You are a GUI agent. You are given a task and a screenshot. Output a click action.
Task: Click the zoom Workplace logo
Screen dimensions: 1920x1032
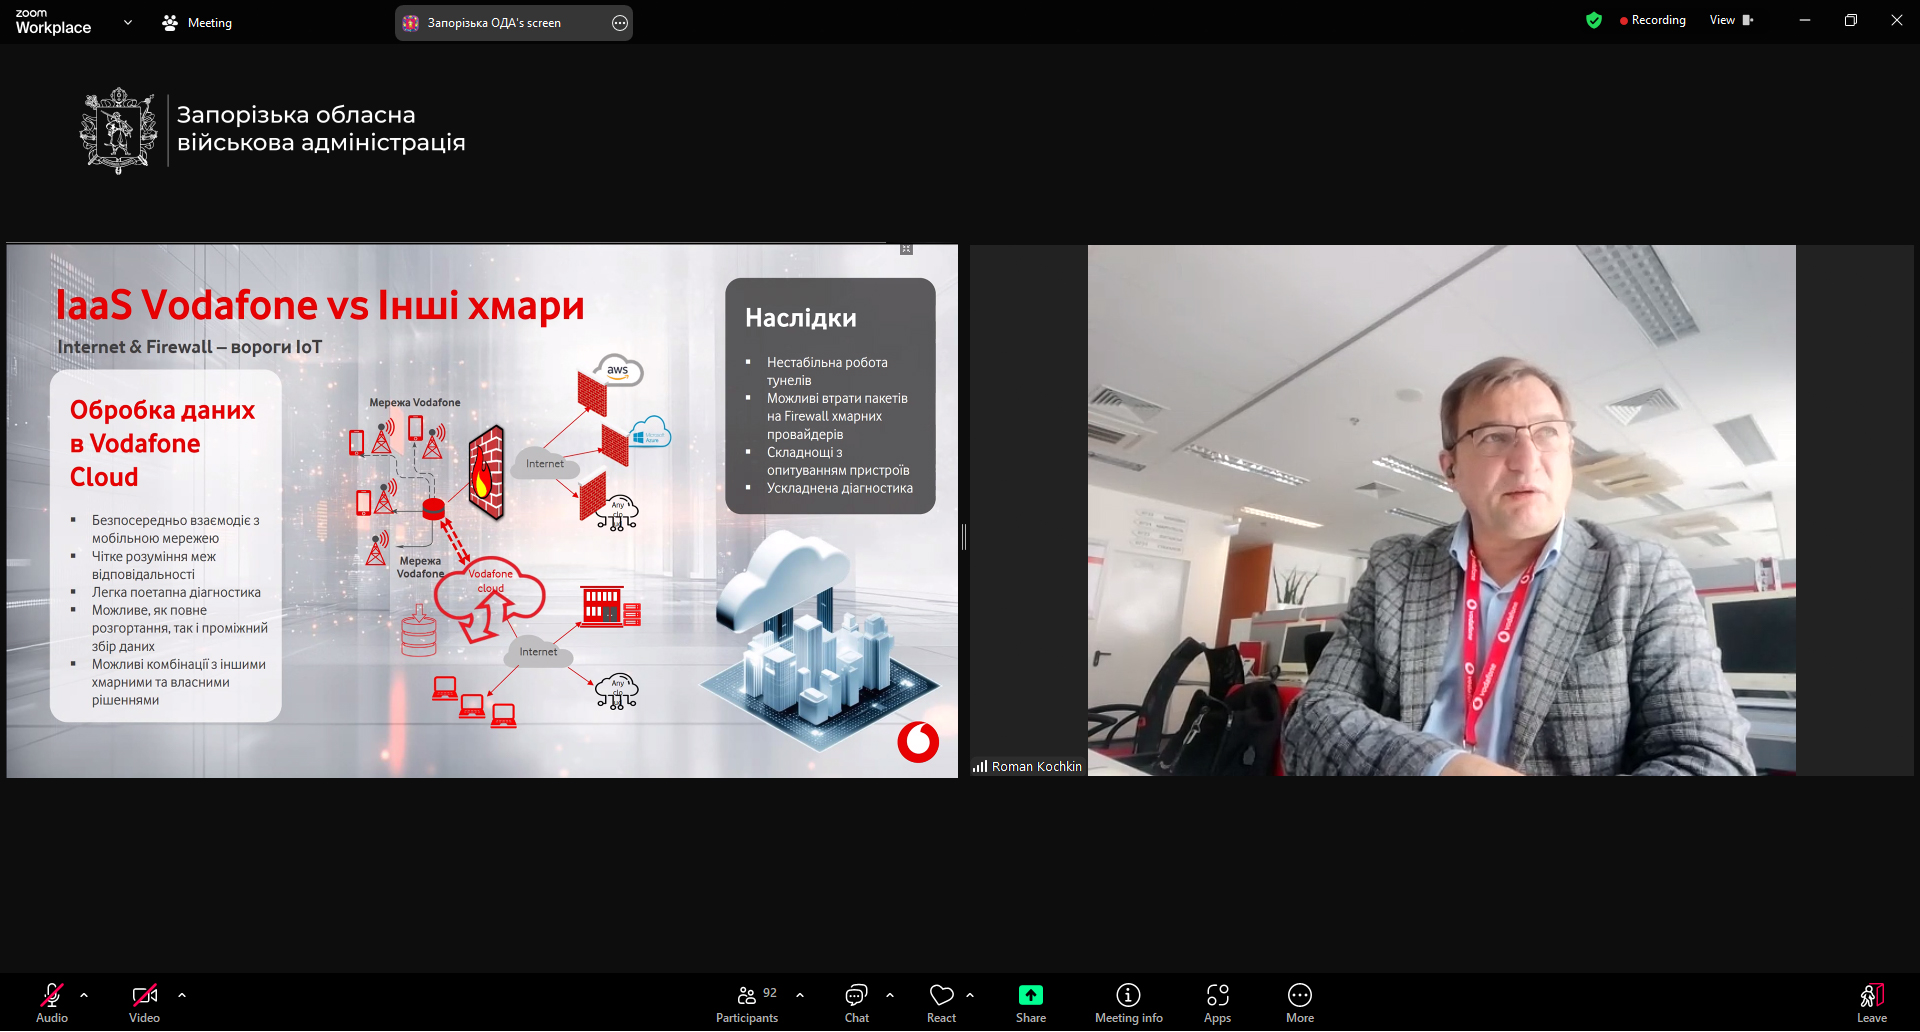coord(53,22)
